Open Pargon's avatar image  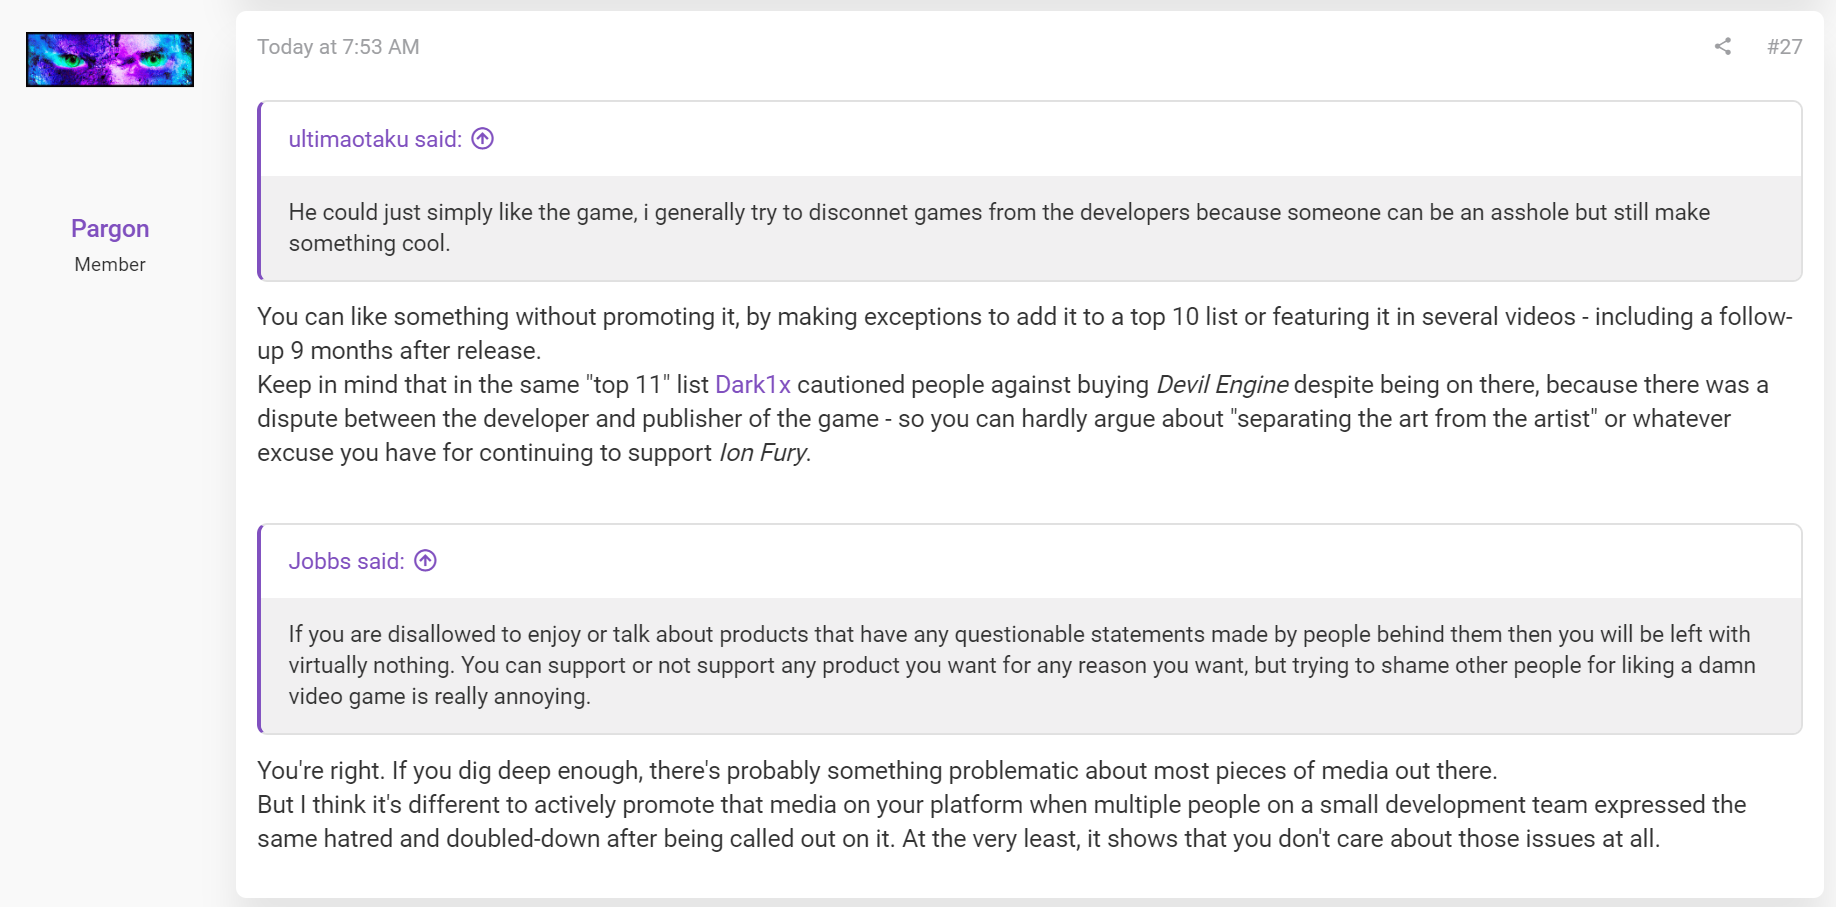[110, 59]
